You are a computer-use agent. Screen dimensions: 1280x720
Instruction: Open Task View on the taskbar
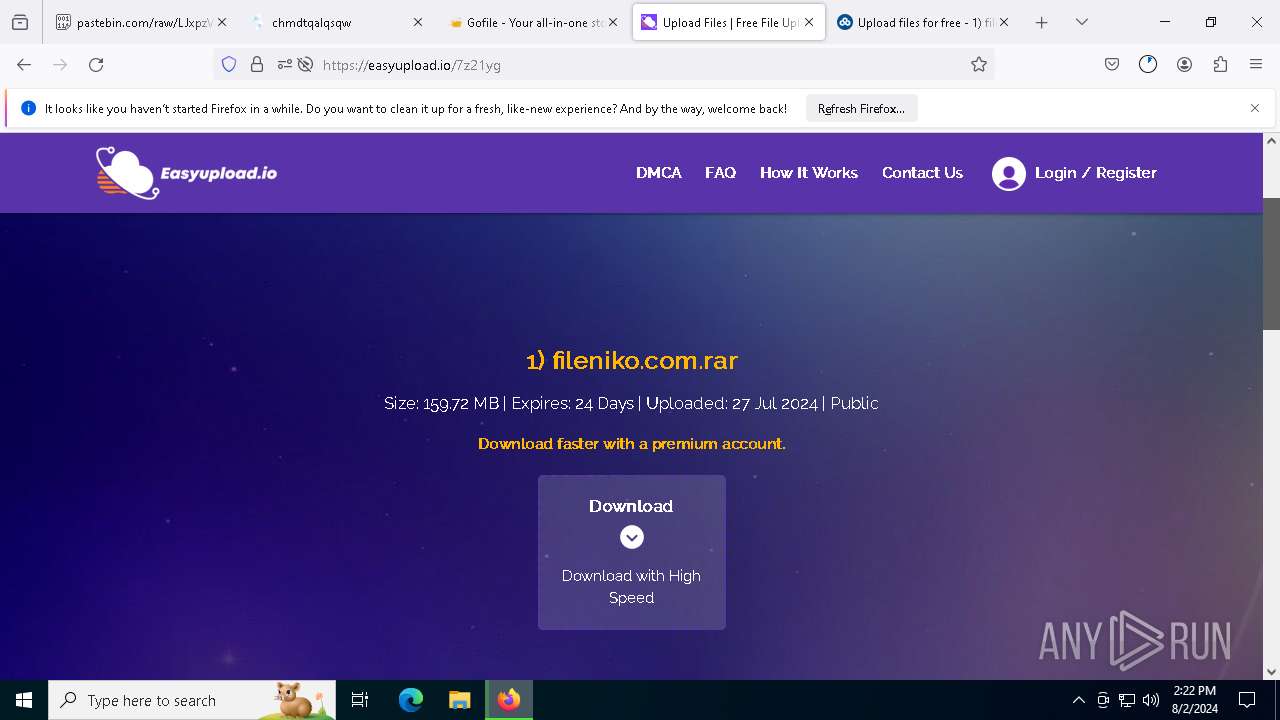tap(360, 700)
